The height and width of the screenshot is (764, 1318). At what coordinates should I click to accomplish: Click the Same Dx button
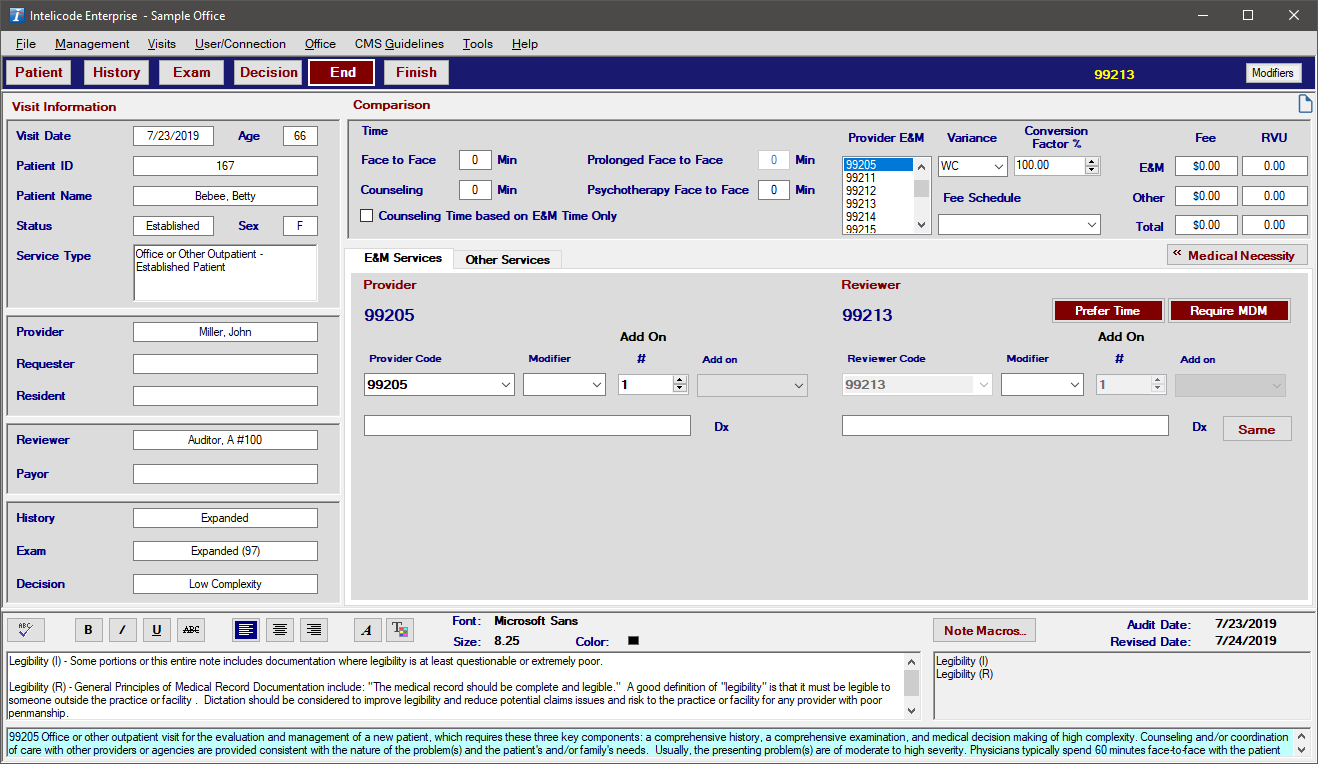tap(1256, 429)
